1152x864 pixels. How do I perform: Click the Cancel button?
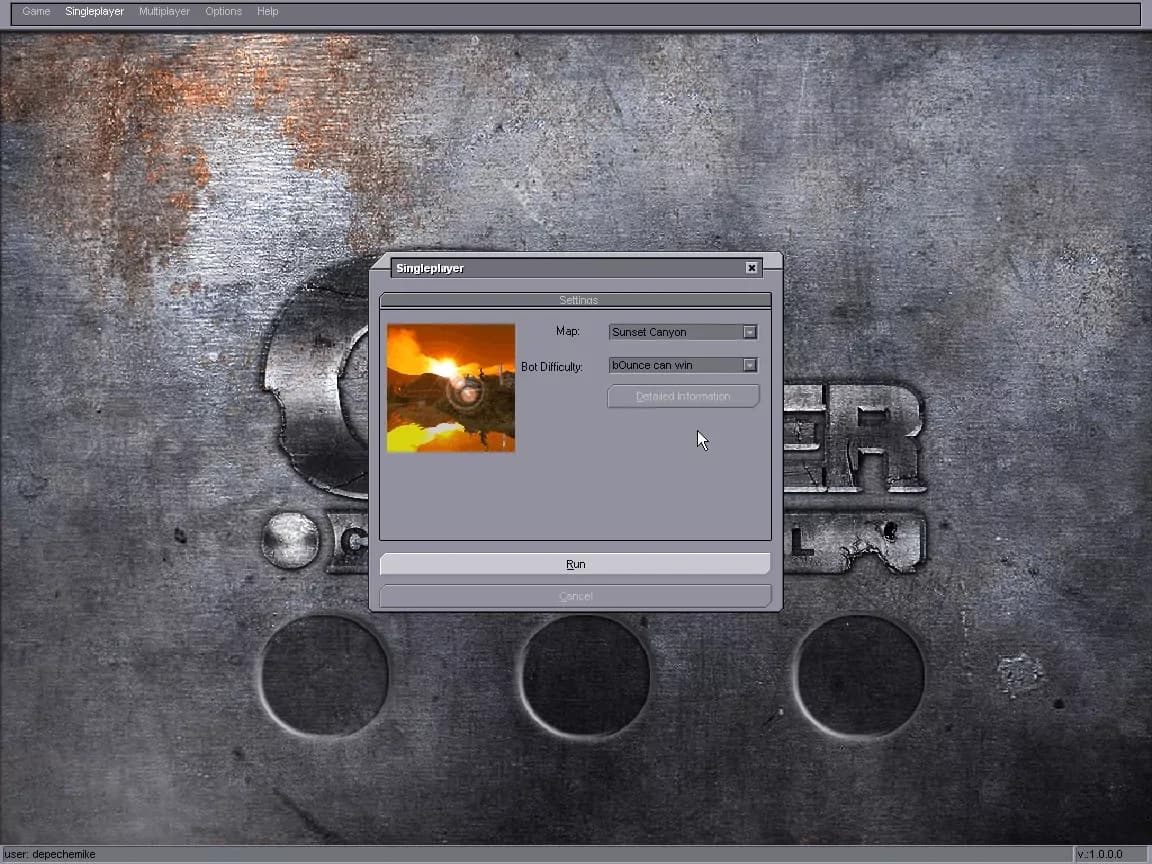(x=575, y=596)
